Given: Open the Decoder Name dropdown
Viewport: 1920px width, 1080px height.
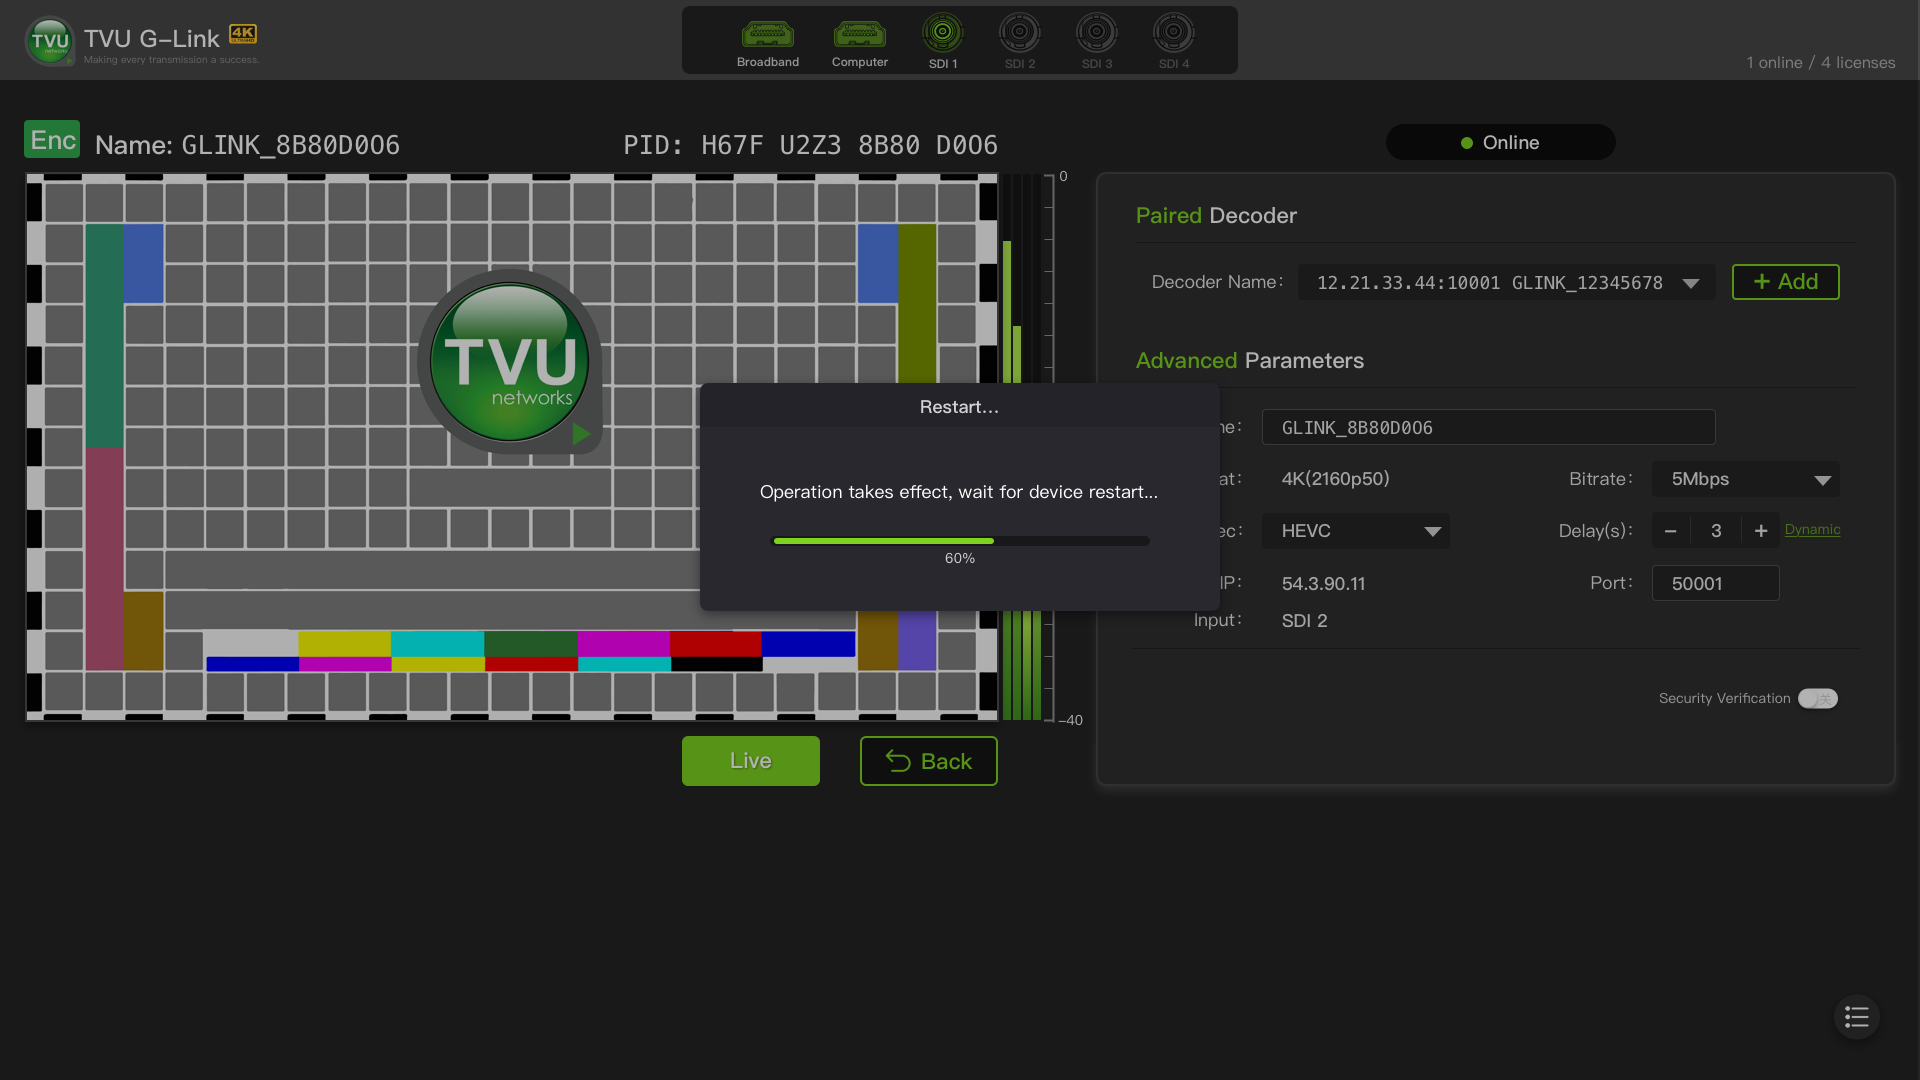Looking at the screenshot, I should click(1506, 283).
